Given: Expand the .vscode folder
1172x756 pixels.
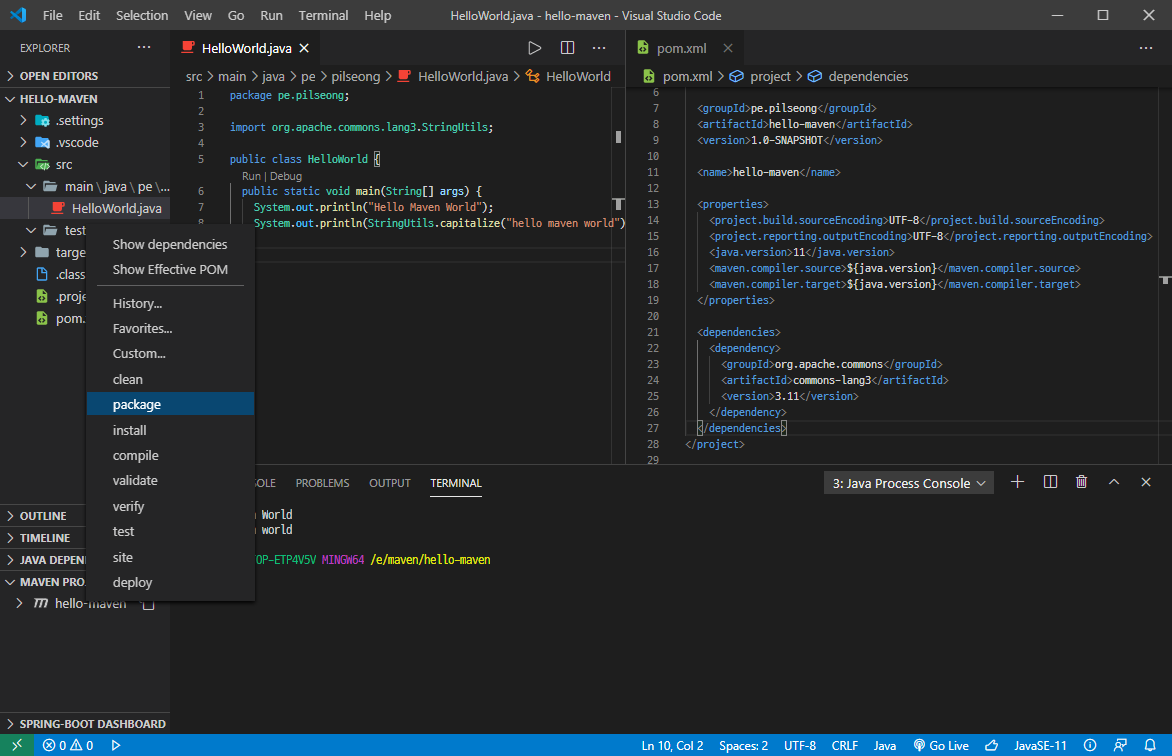Looking at the screenshot, I should pyautogui.click(x=84, y=142).
